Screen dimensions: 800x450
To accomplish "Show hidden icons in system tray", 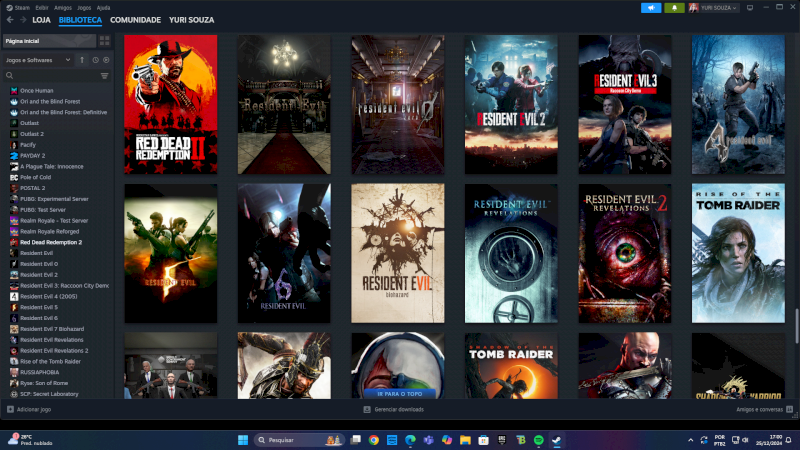I will click(690, 440).
